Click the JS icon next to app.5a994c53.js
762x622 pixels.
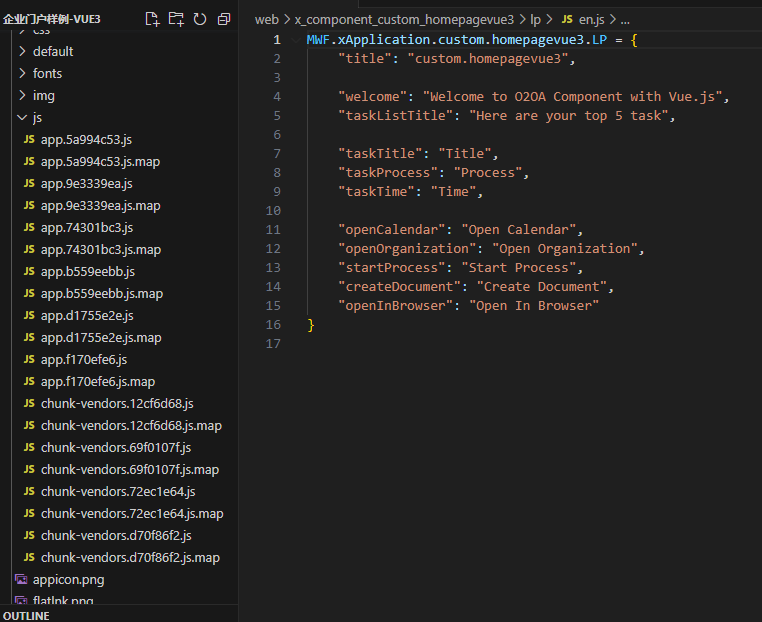click(29, 139)
